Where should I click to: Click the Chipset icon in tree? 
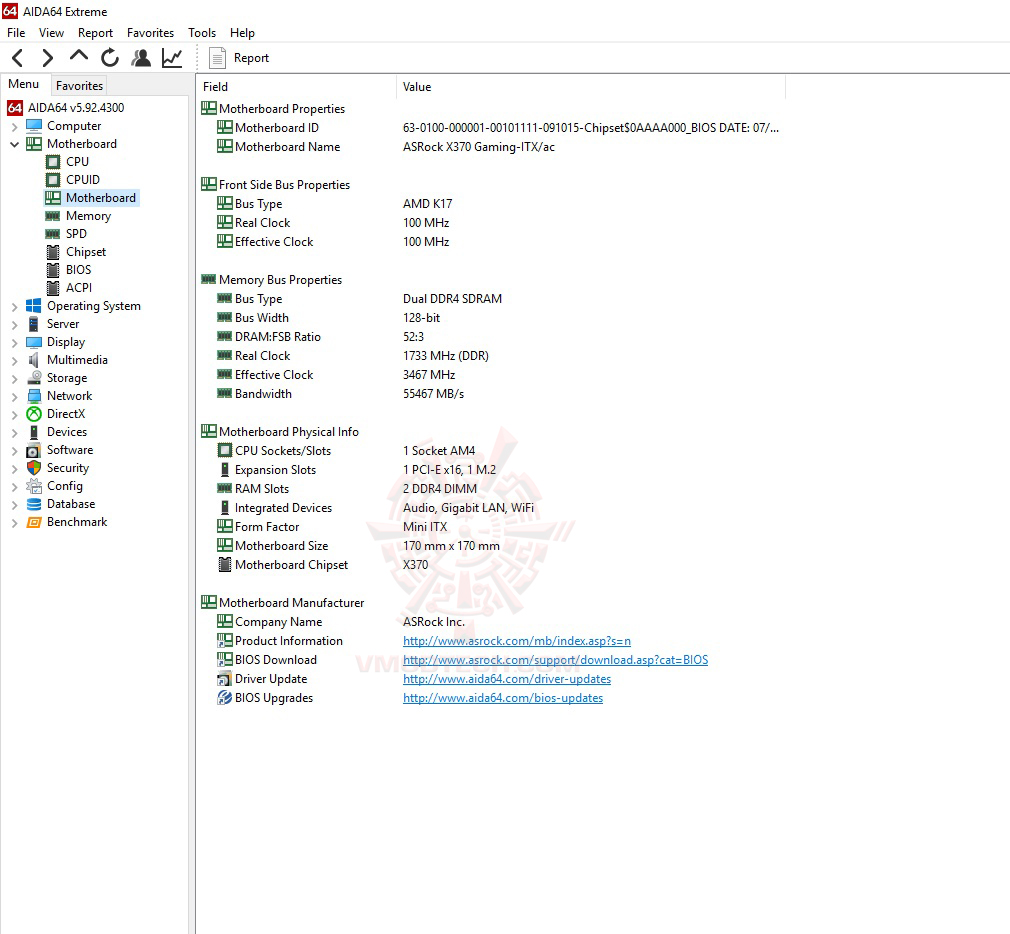tap(53, 252)
